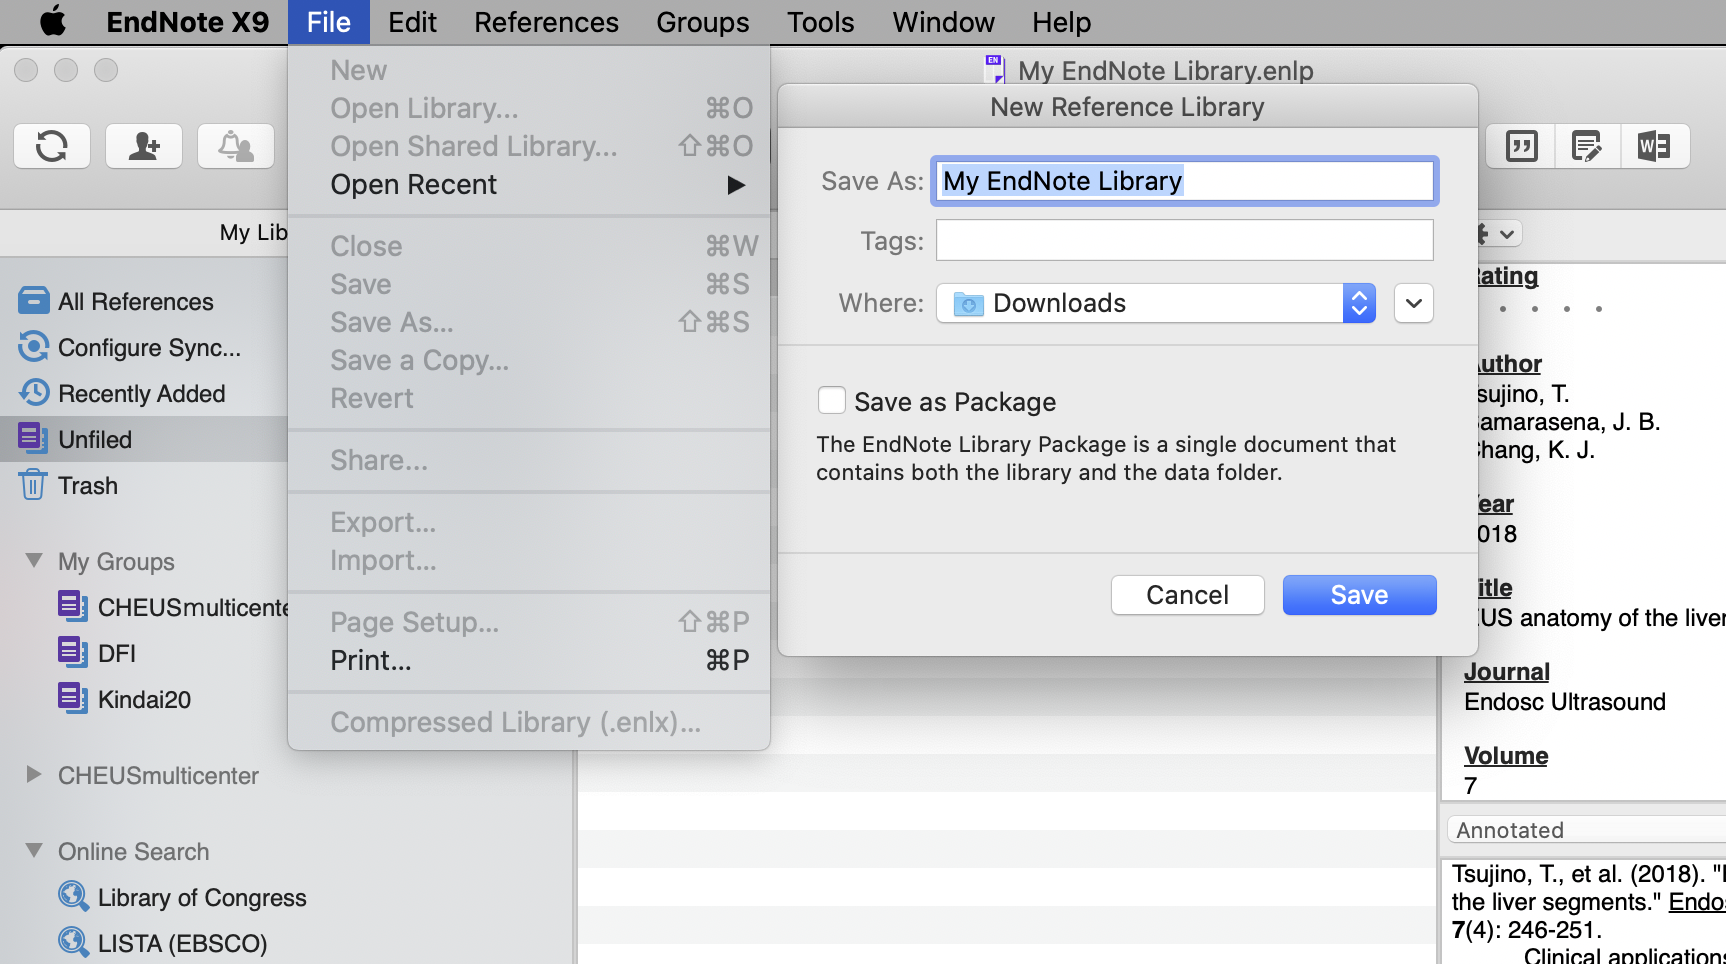Image resolution: width=1726 pixels, height=964 pixels.
Task: Click the activity feed bell icon
Action: point(236,146)
